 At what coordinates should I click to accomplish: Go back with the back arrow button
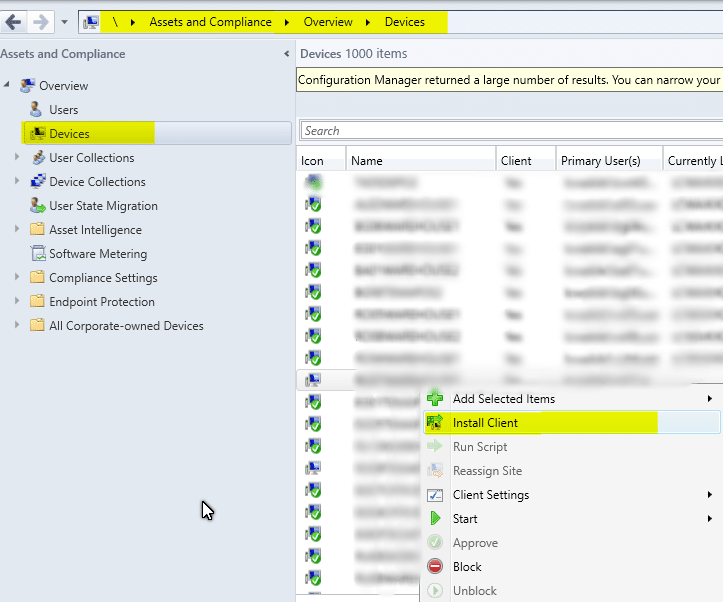click(13, 22)
